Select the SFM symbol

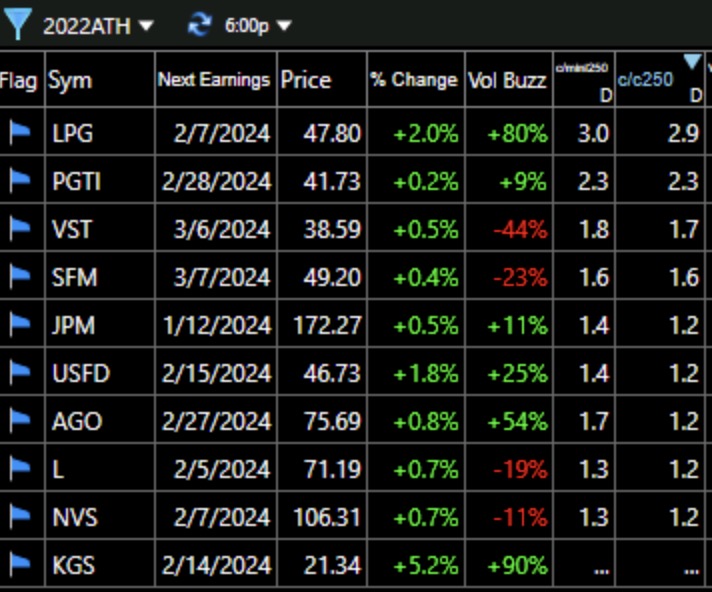click(74, 277)
